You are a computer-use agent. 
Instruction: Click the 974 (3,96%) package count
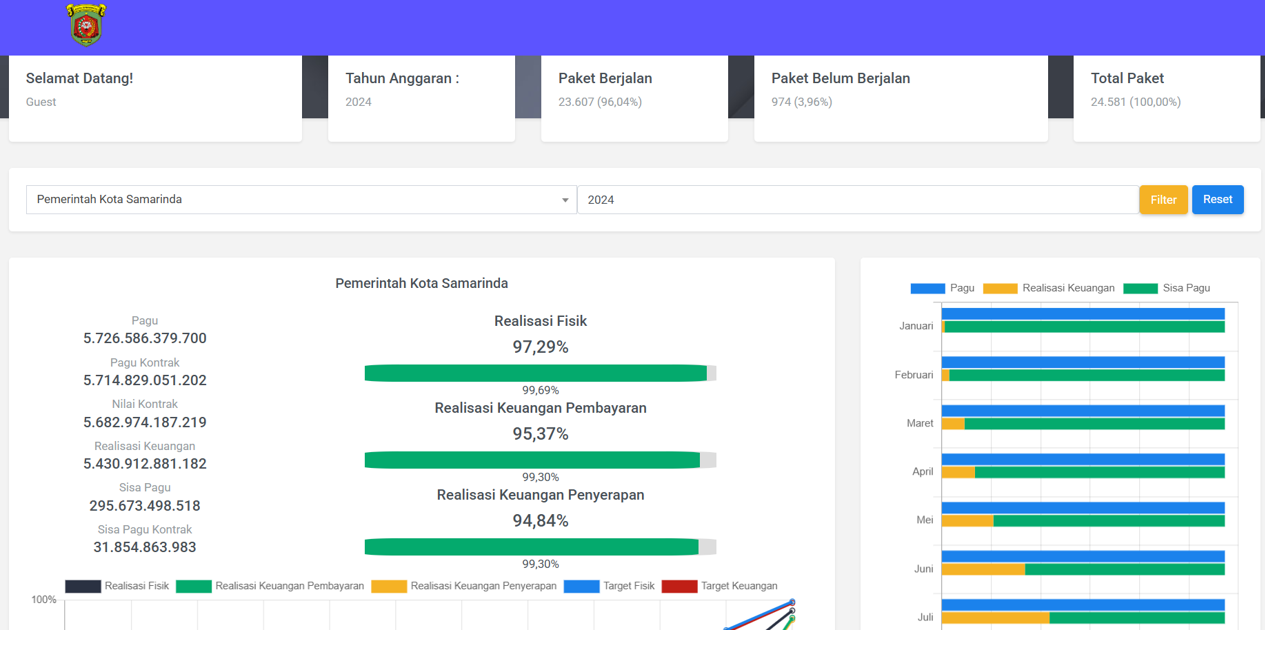[x=802, y=102]
